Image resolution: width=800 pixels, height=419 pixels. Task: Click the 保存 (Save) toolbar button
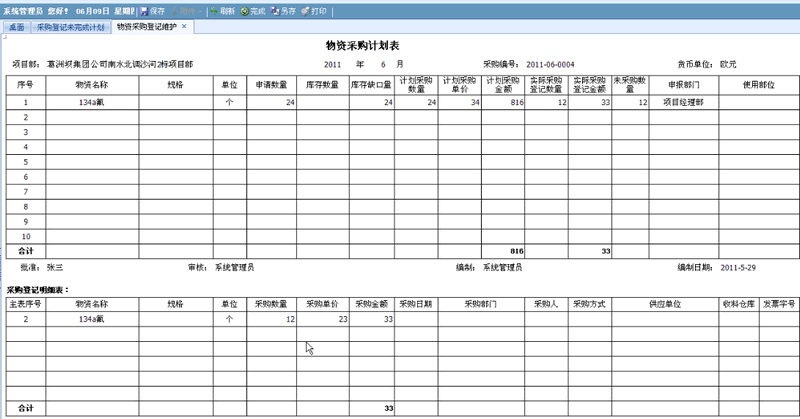(x=153, y=10)
